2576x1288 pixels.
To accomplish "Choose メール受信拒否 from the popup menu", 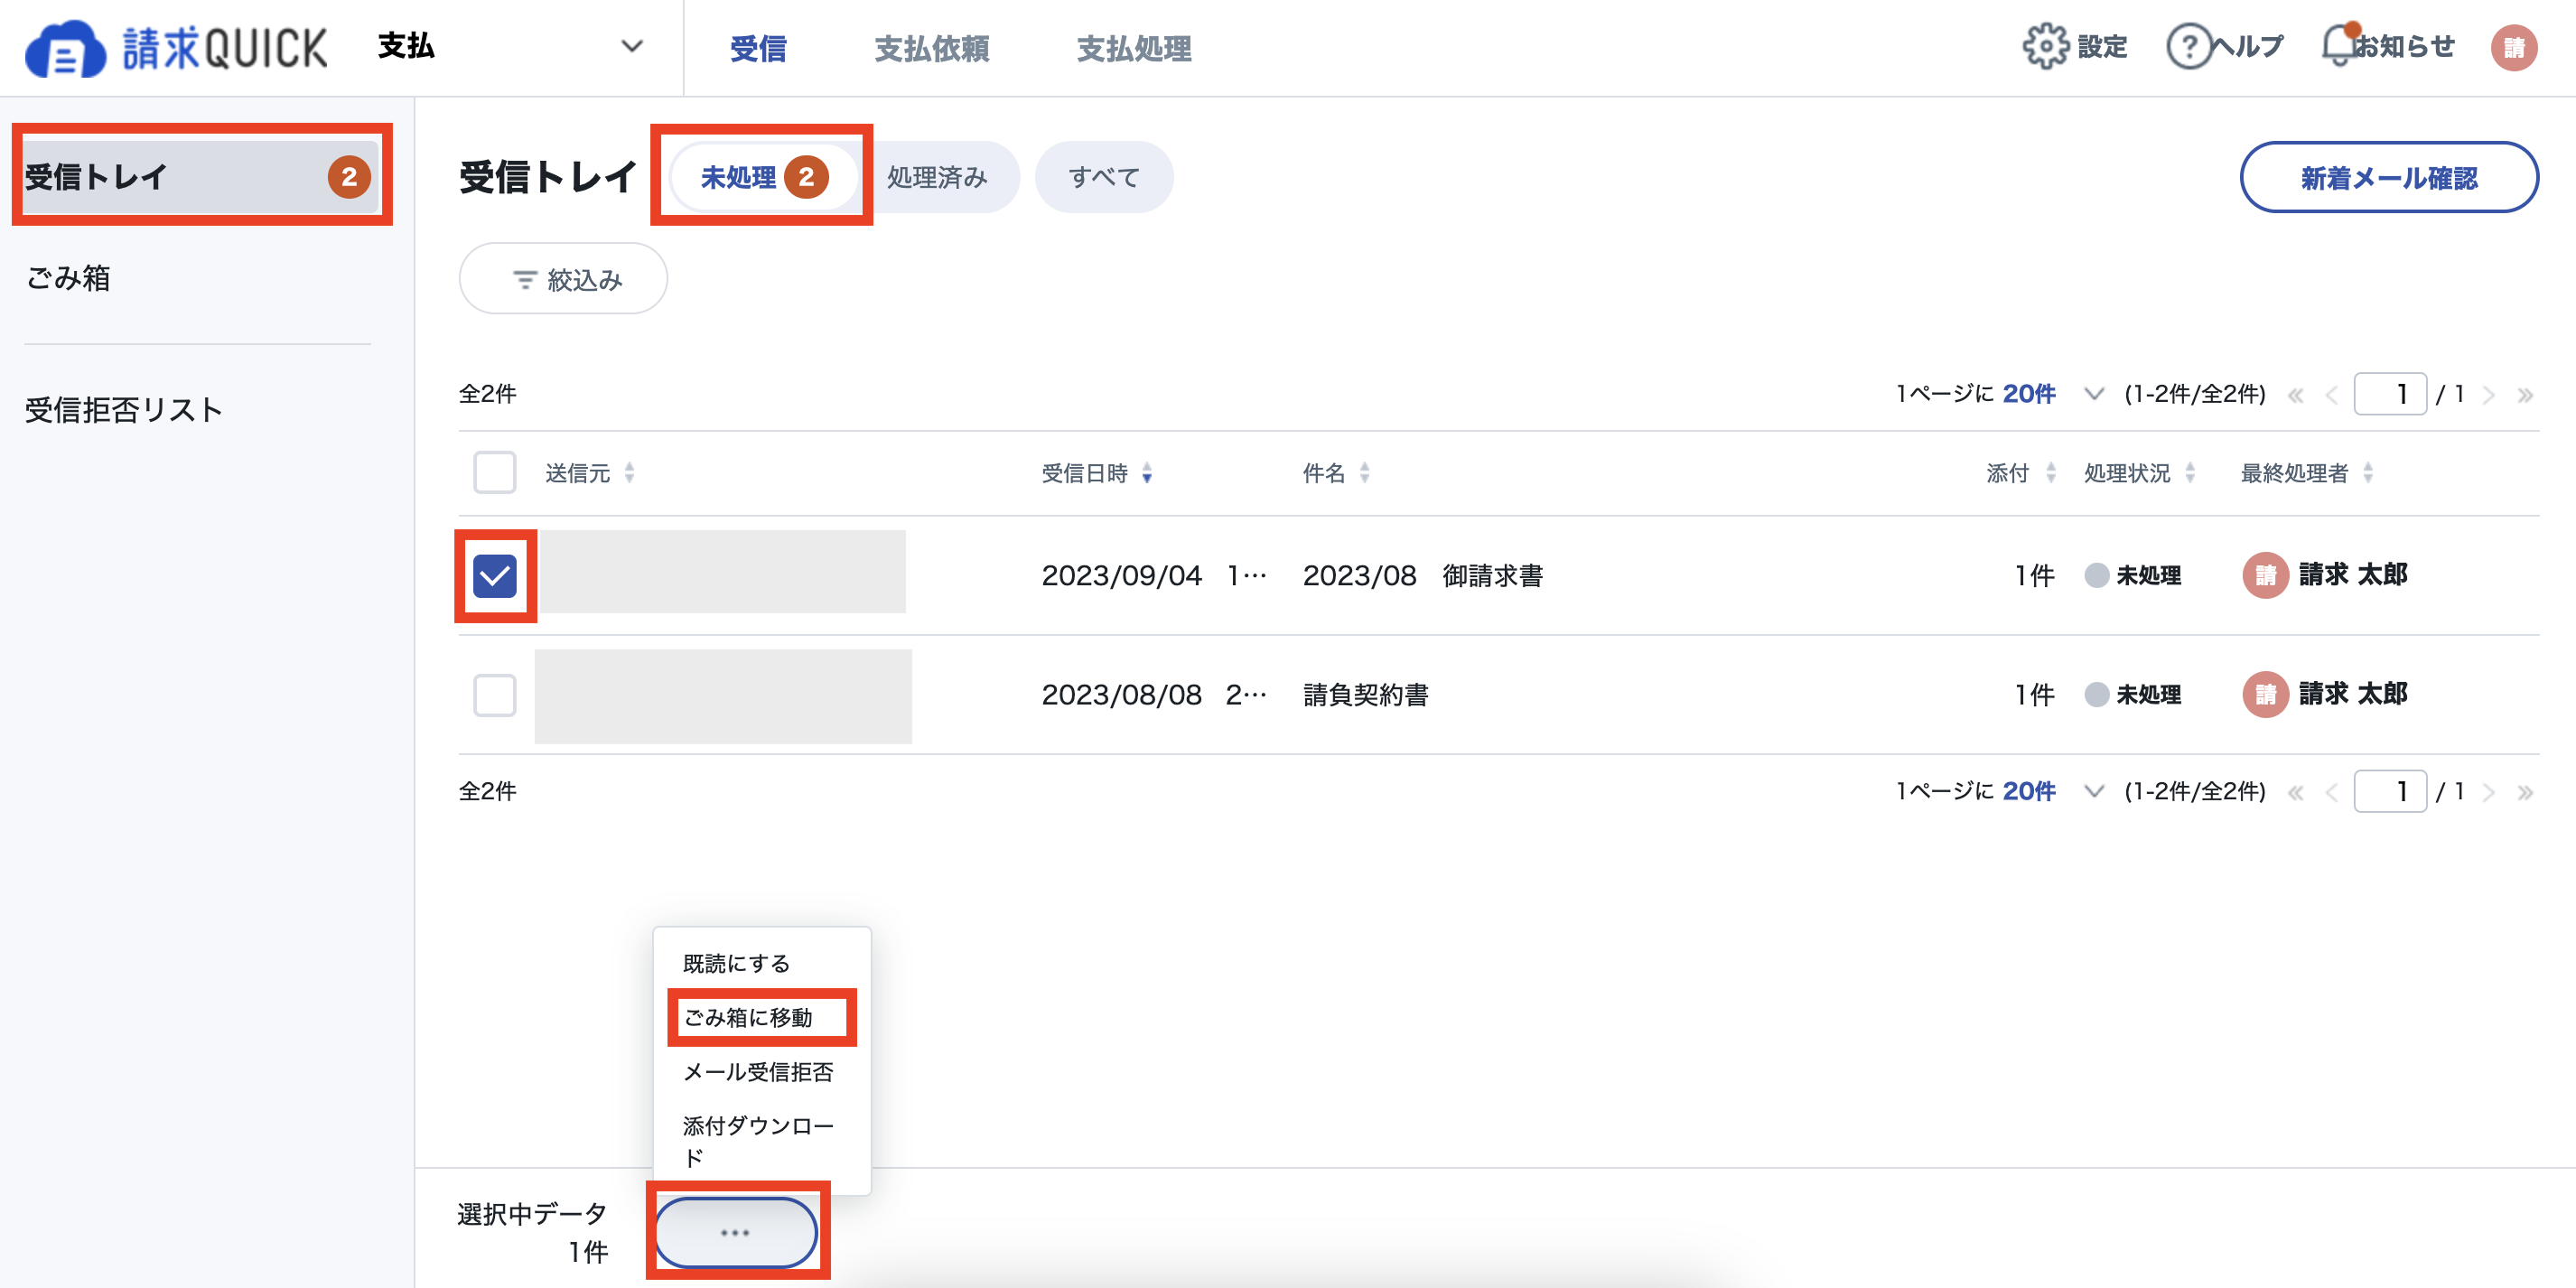I will pos(758,1072).
